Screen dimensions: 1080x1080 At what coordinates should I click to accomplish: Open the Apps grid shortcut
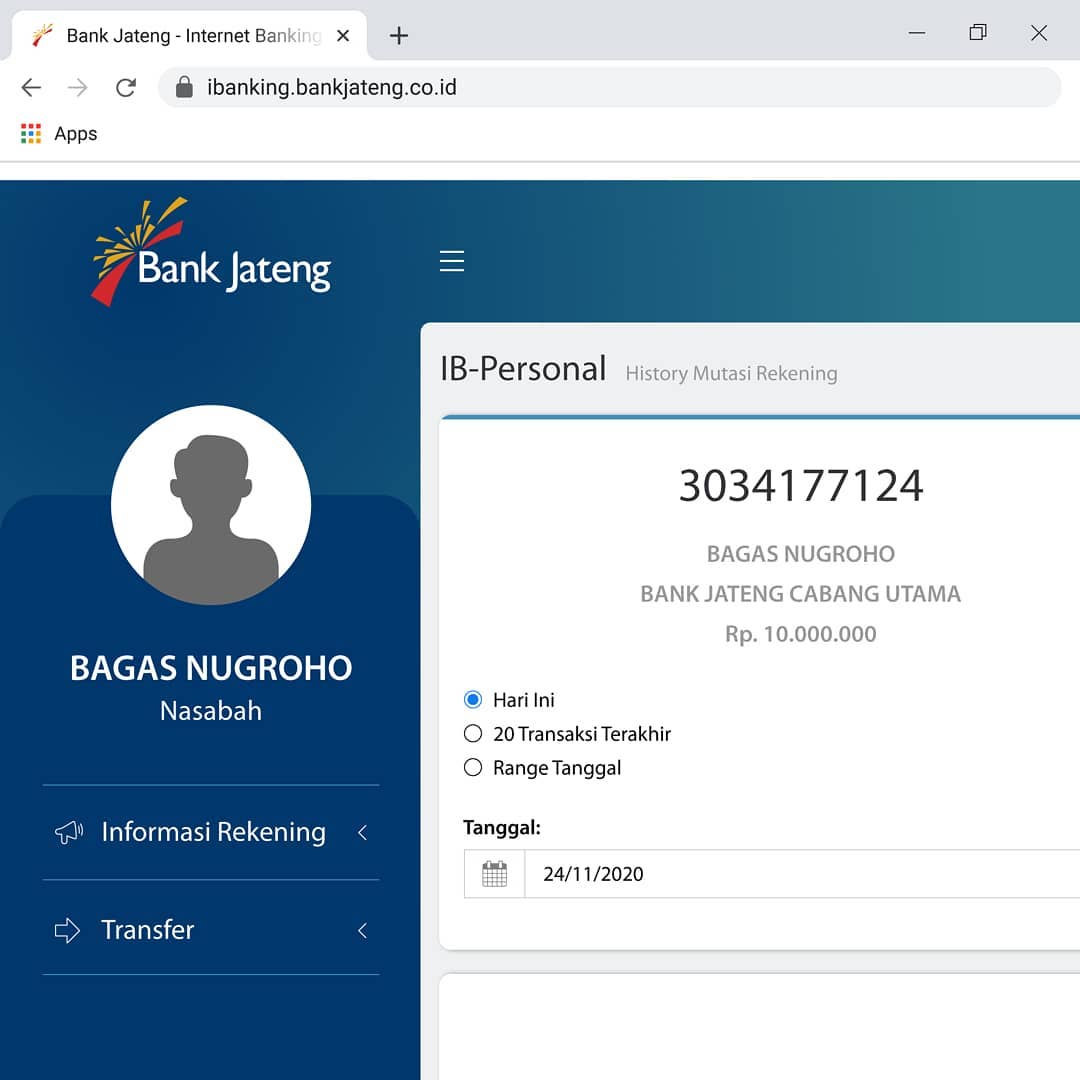point(59,134)
